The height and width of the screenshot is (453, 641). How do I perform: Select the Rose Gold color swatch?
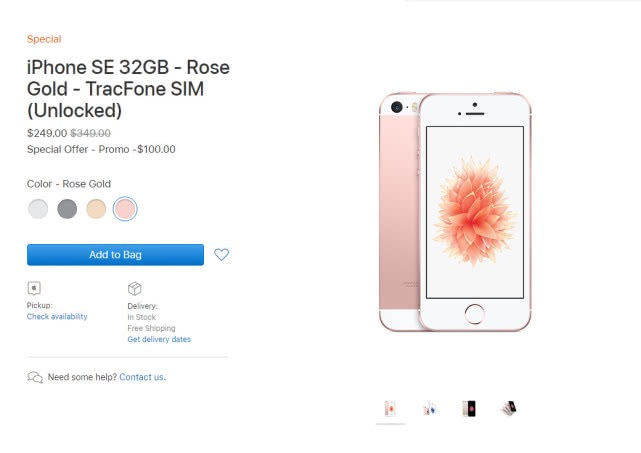tap(125, 209)
